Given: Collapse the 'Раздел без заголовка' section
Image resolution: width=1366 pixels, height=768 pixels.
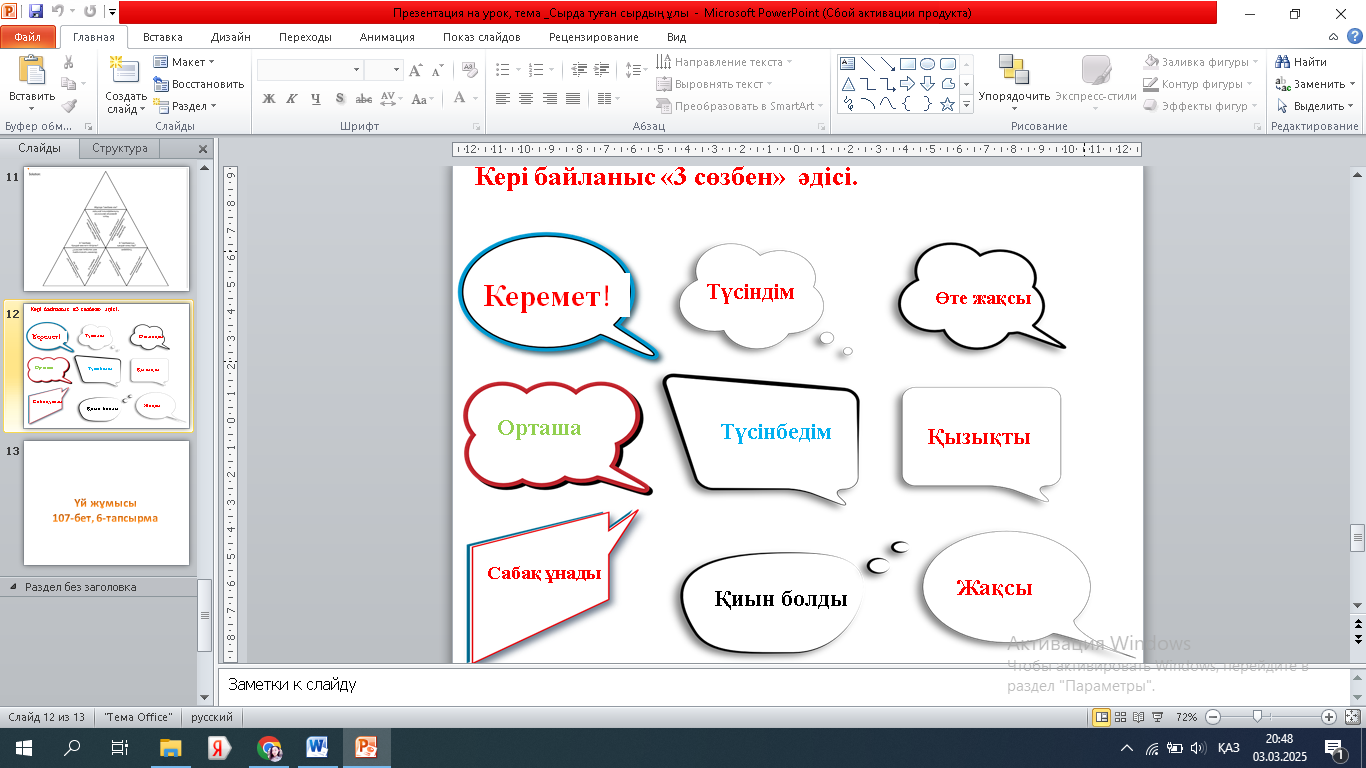Looking at the screenshot, I should (13, 587).
